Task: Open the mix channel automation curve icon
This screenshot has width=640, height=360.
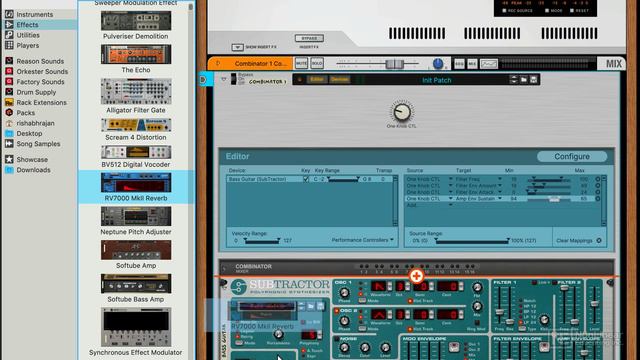Action: coord(489,64)
